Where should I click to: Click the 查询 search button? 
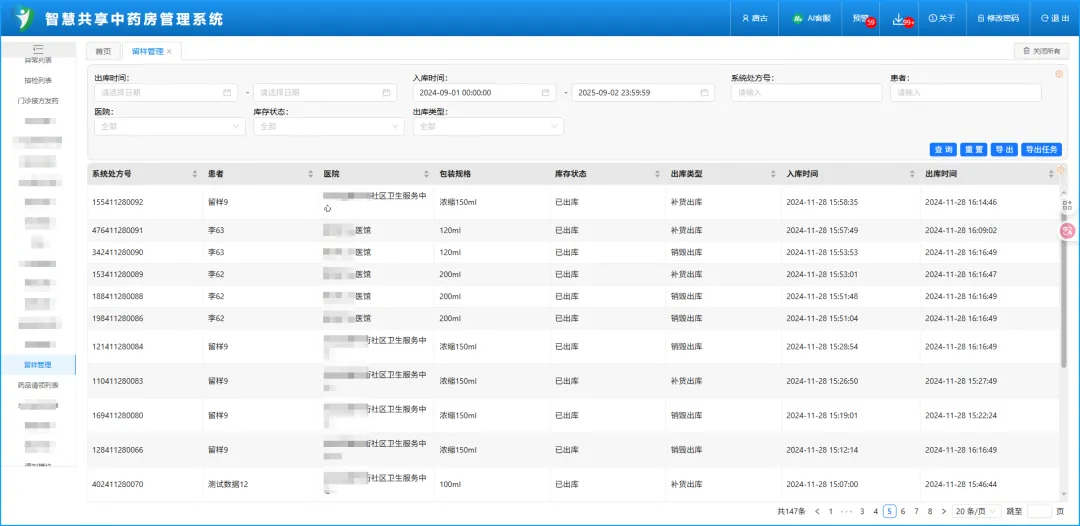(x=942, y=149)
